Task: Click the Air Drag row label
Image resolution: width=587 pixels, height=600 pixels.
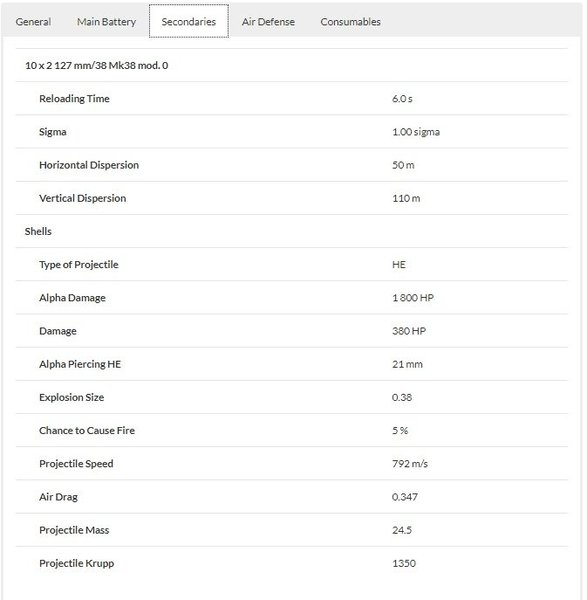Action: click(58, 497)
